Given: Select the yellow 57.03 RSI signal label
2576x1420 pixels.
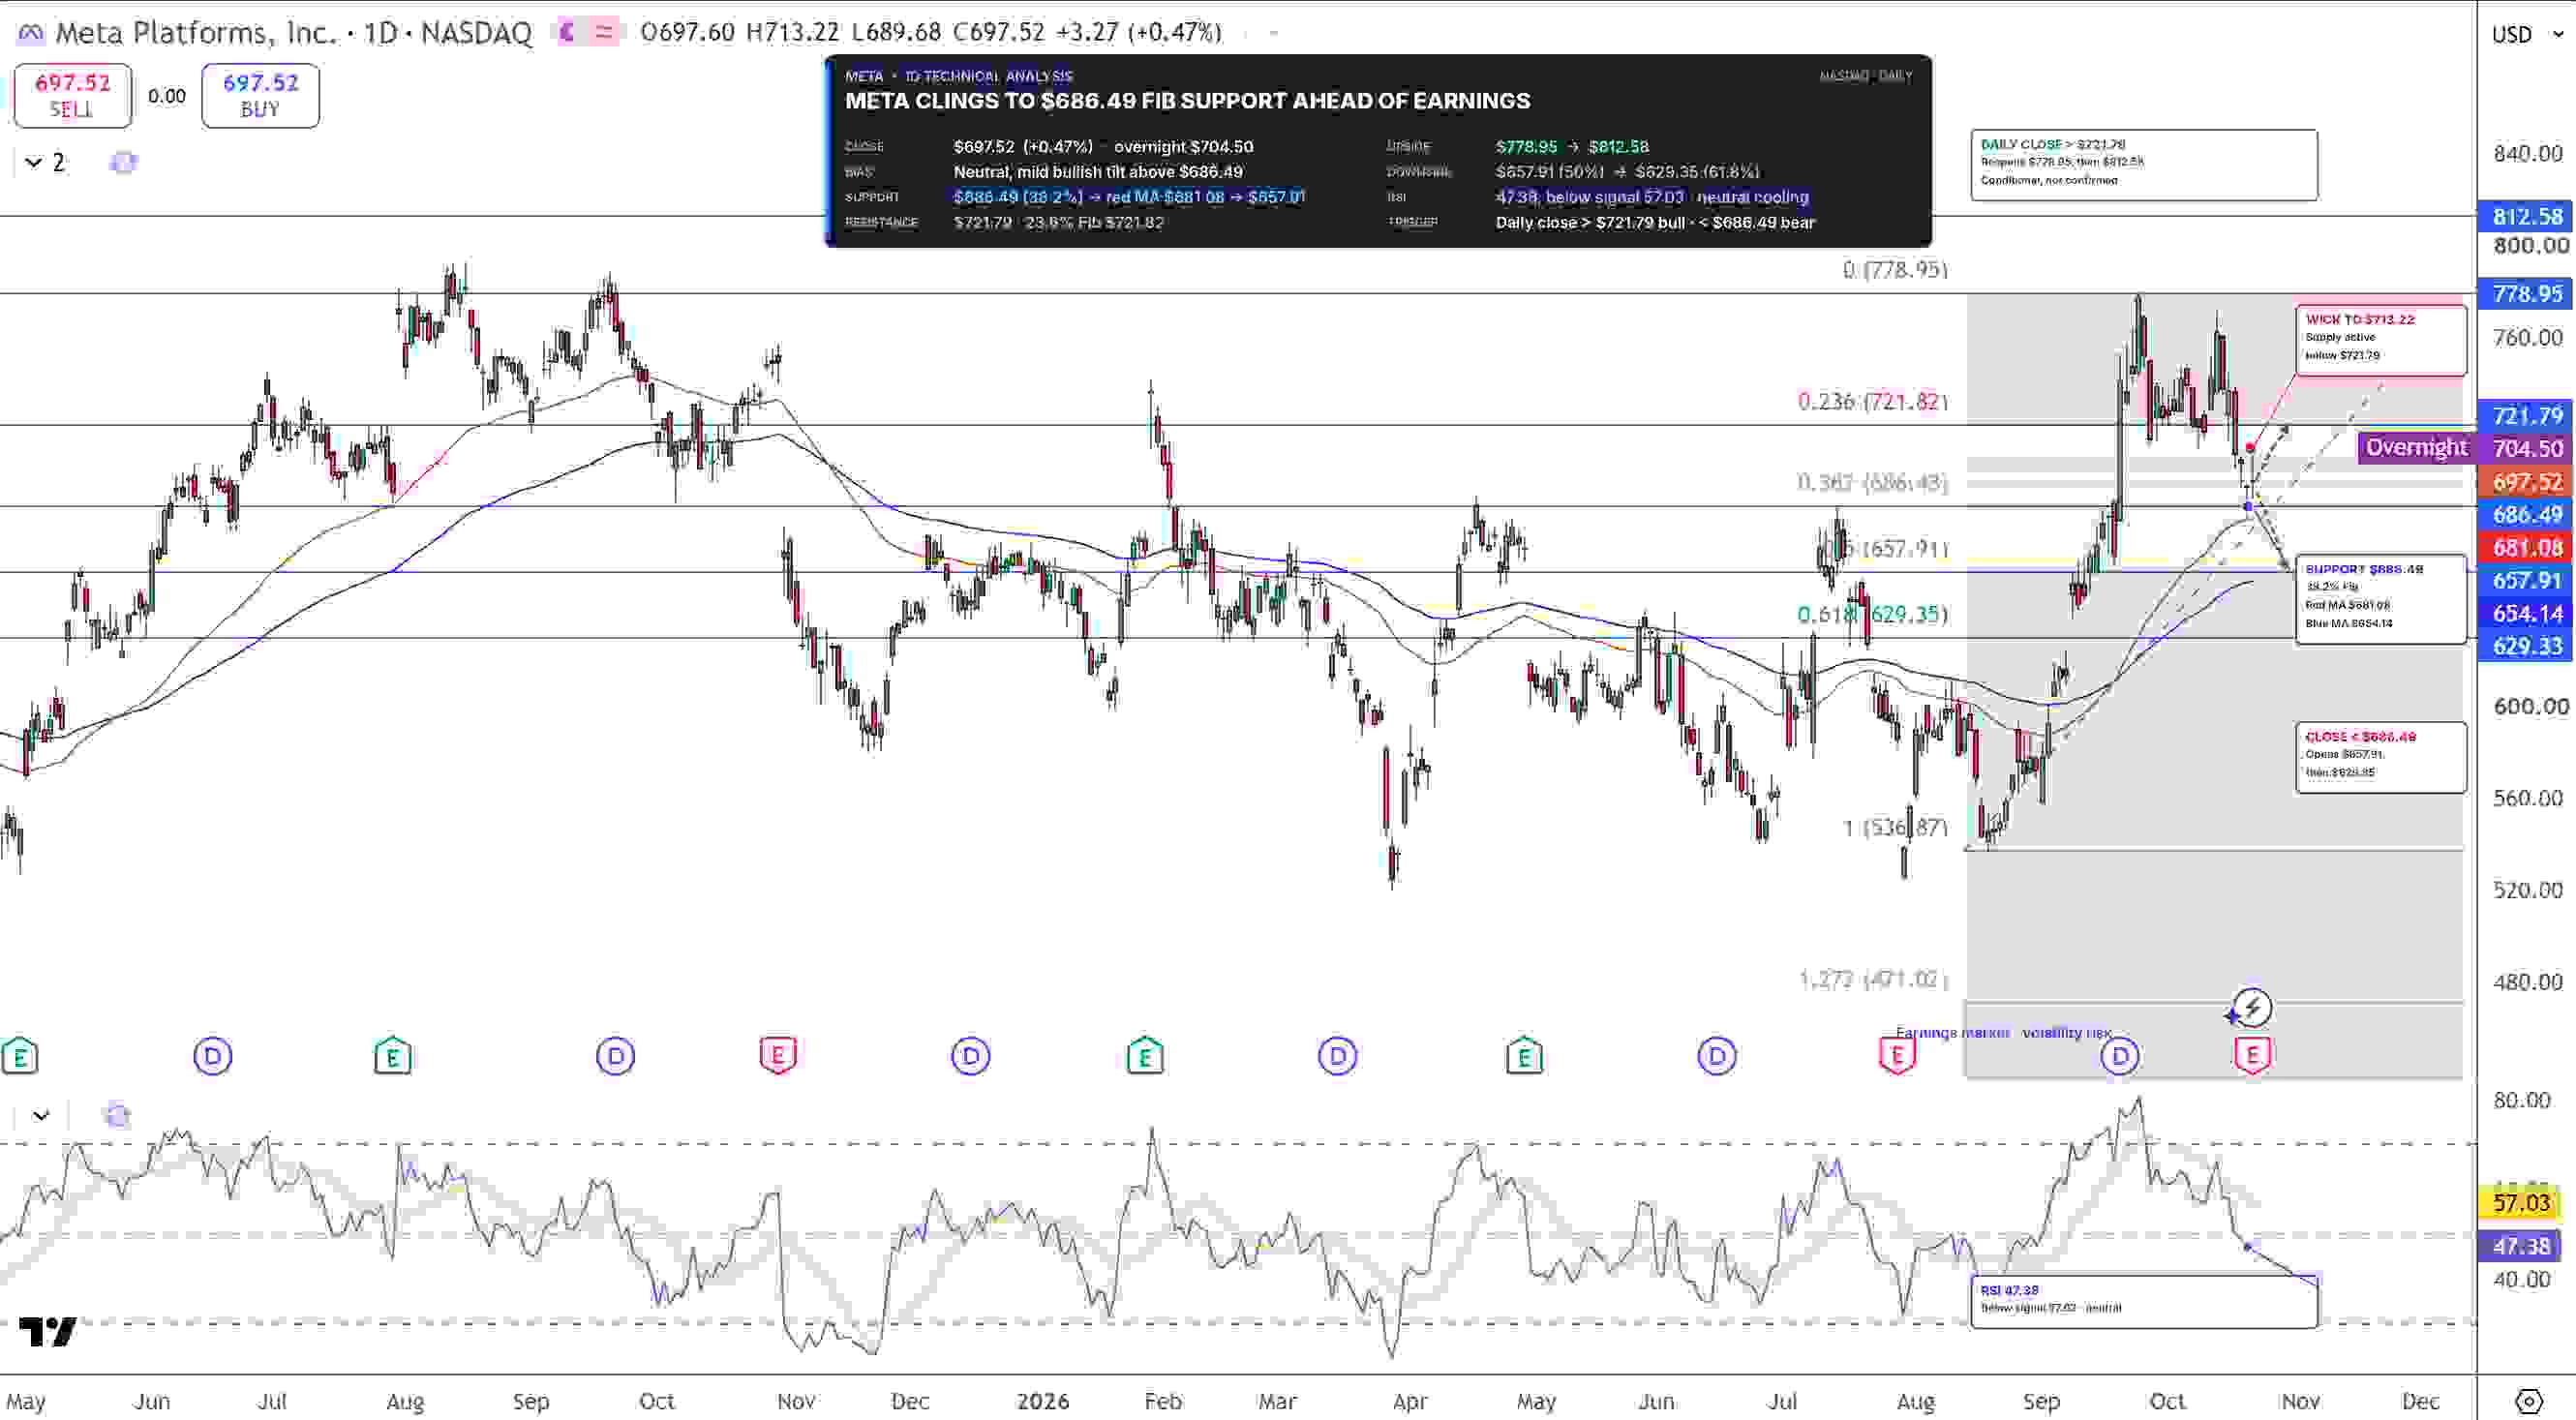Looking at the screenshot, I should point(2521,1203).
